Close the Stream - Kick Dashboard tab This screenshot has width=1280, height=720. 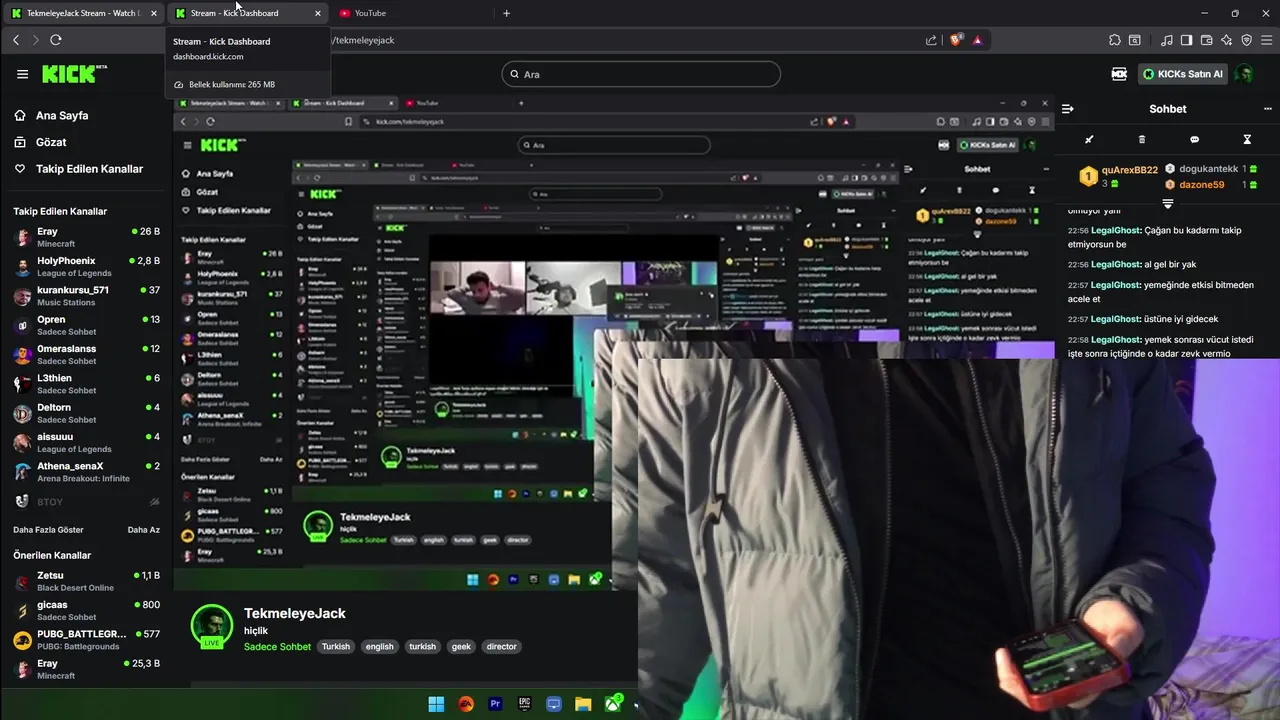318,13
